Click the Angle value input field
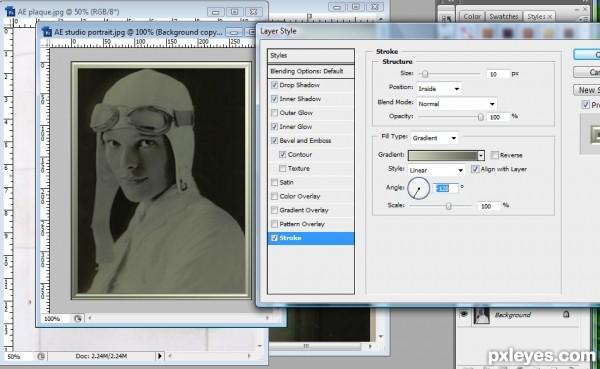Viewport: 600px width, 369px height. click(445, 188)
